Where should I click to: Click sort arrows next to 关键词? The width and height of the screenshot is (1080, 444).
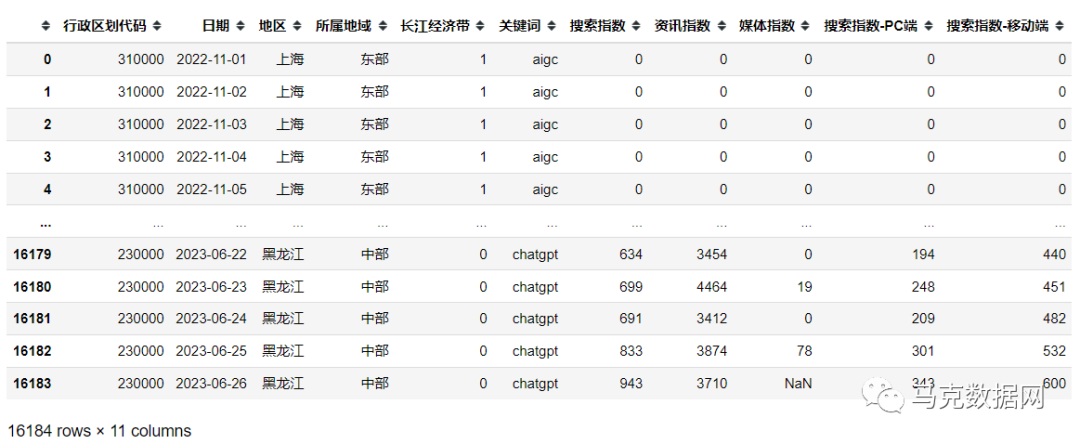[x=552, y=26]
